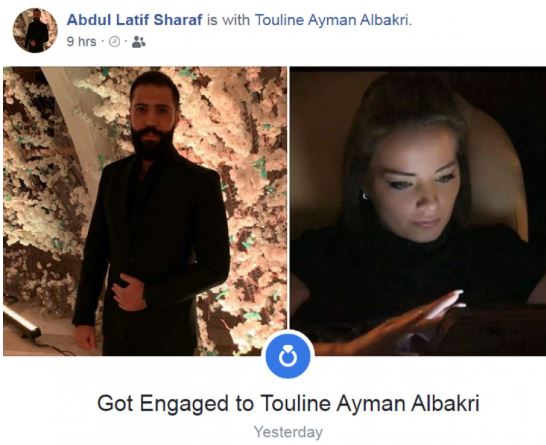The image size is (546, 445).
Task: View the right image of dimly lit woman
Action: tap(418, 211)
